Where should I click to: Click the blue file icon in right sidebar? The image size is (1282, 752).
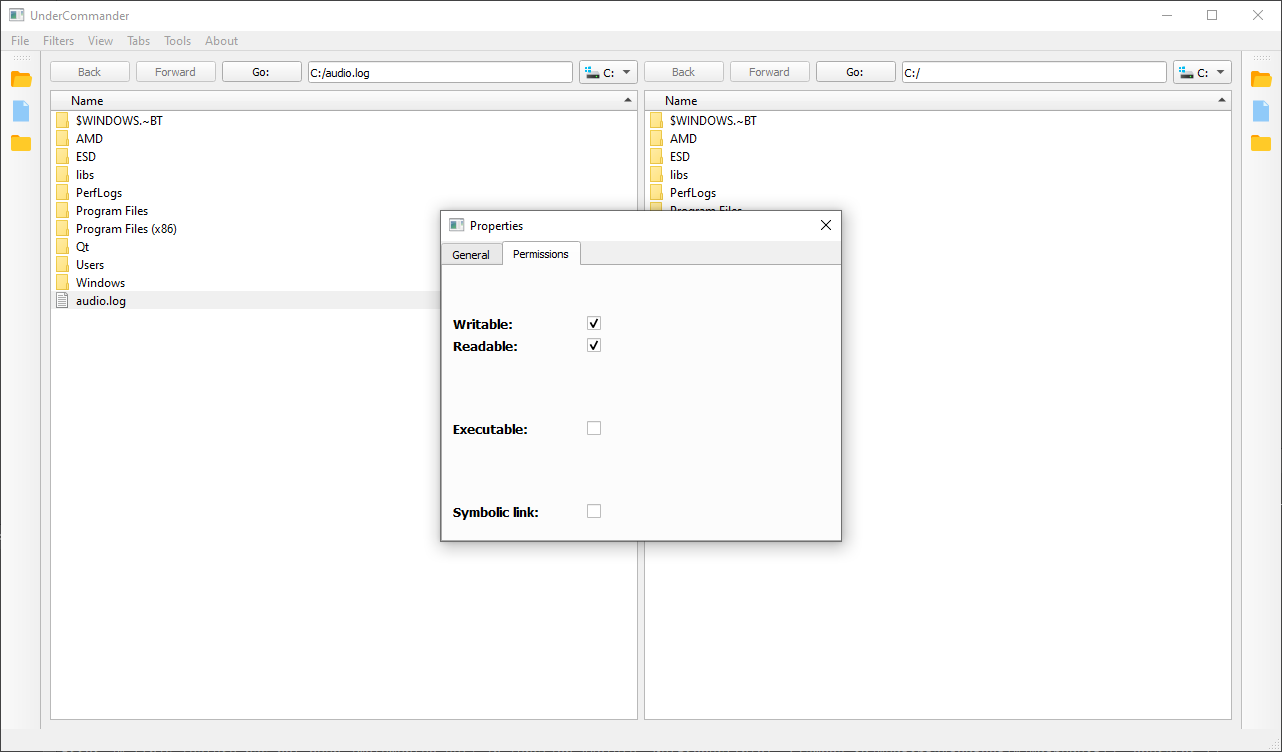(x=1261, y=111)
